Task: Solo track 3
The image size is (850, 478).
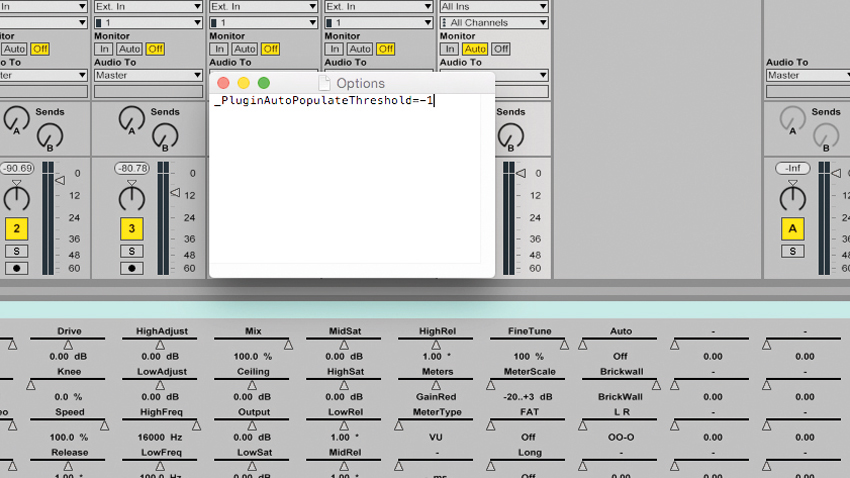Action: point(132,251)
